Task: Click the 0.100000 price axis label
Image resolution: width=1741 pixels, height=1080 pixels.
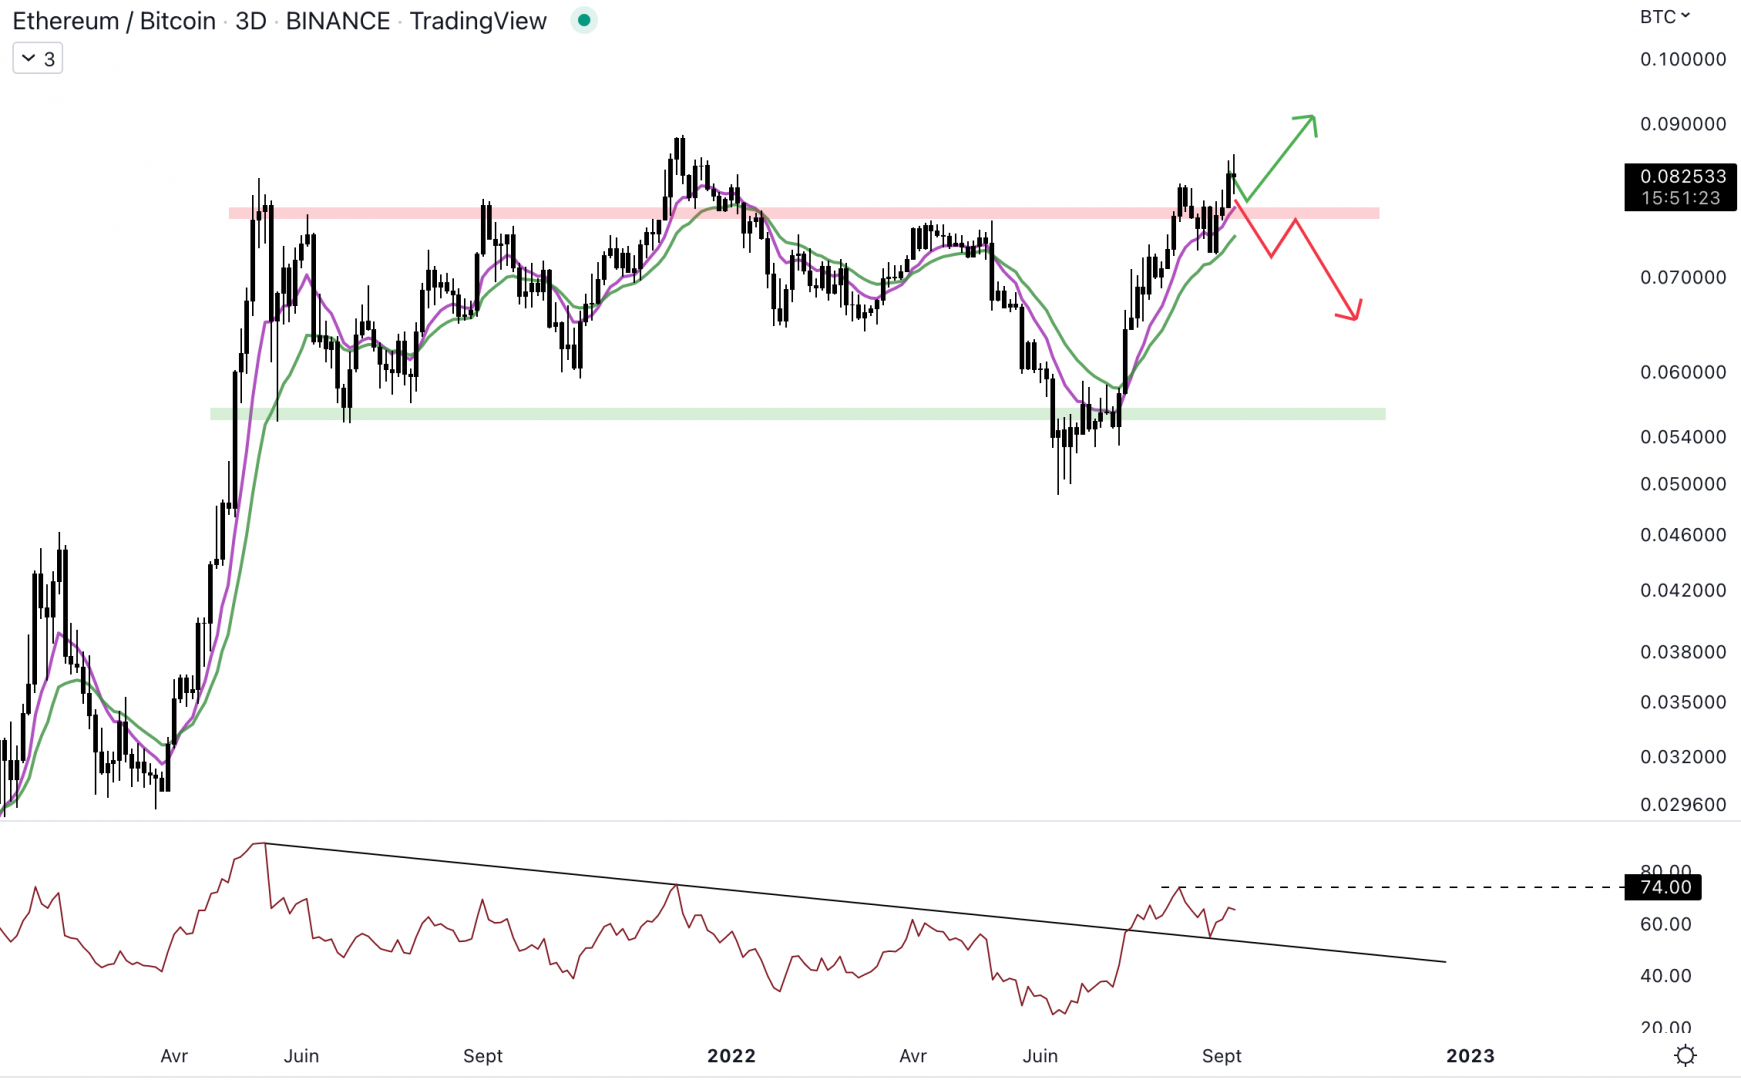Action: (1683, 59)
